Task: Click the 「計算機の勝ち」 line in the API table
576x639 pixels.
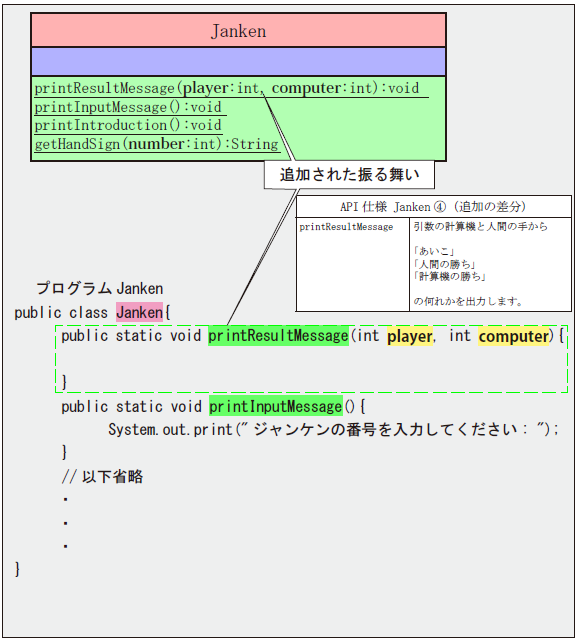Action: [x=449, y=277]
